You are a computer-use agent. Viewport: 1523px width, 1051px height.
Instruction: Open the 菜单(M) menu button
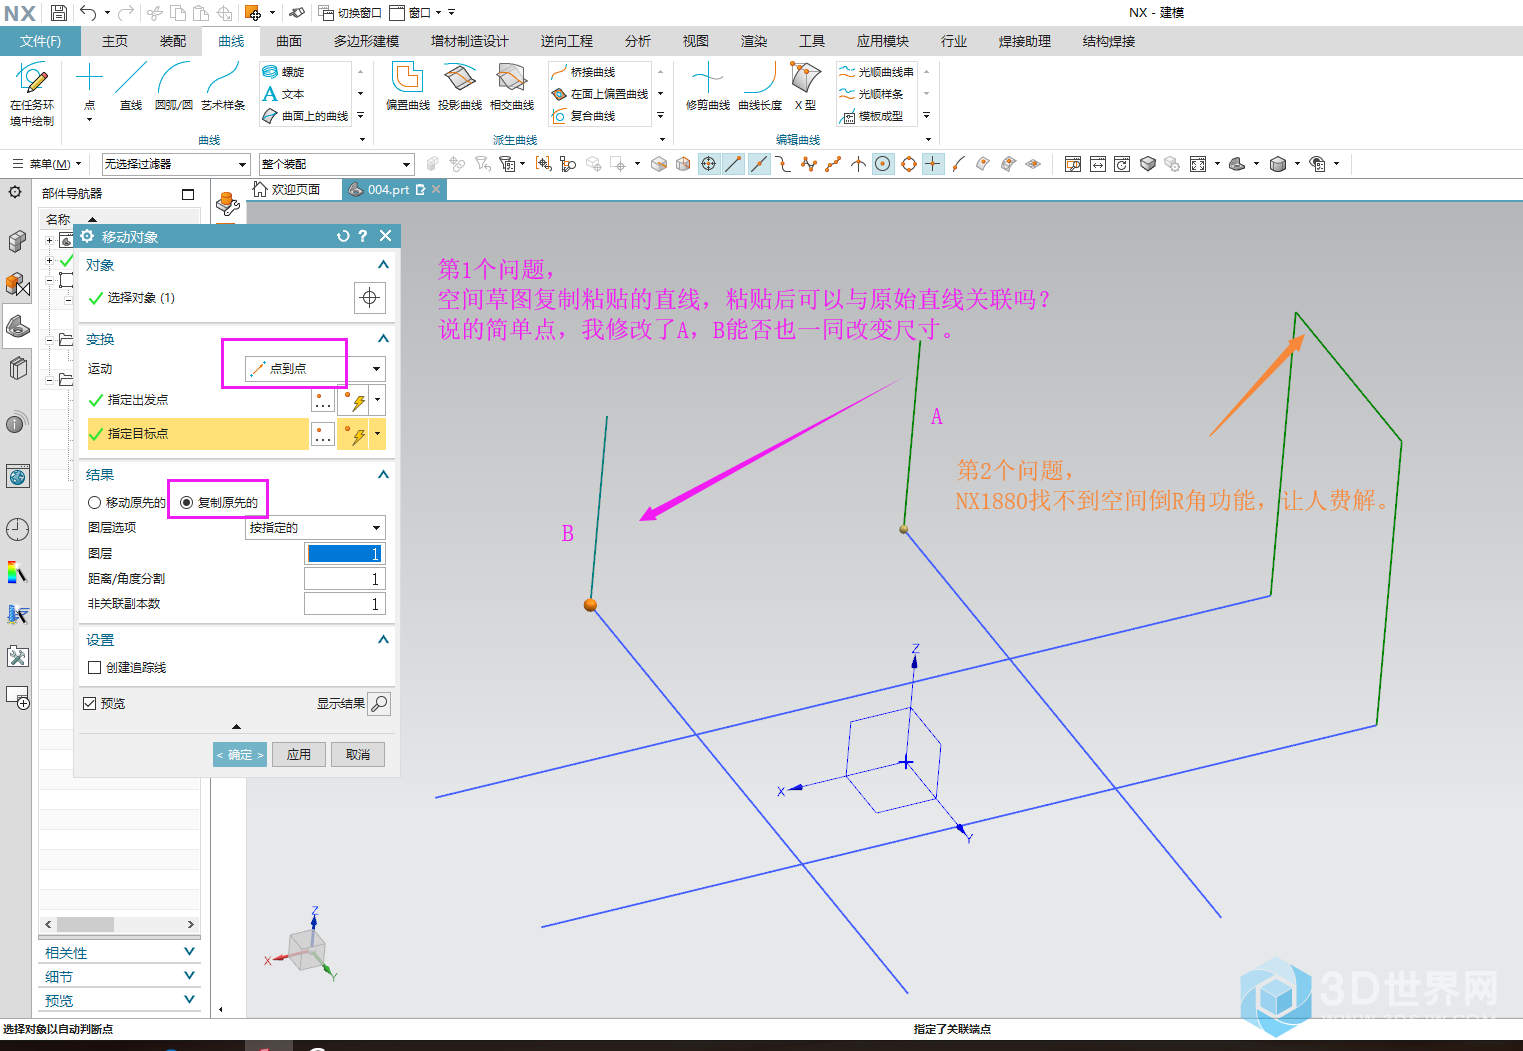click(x=46, y=164)
